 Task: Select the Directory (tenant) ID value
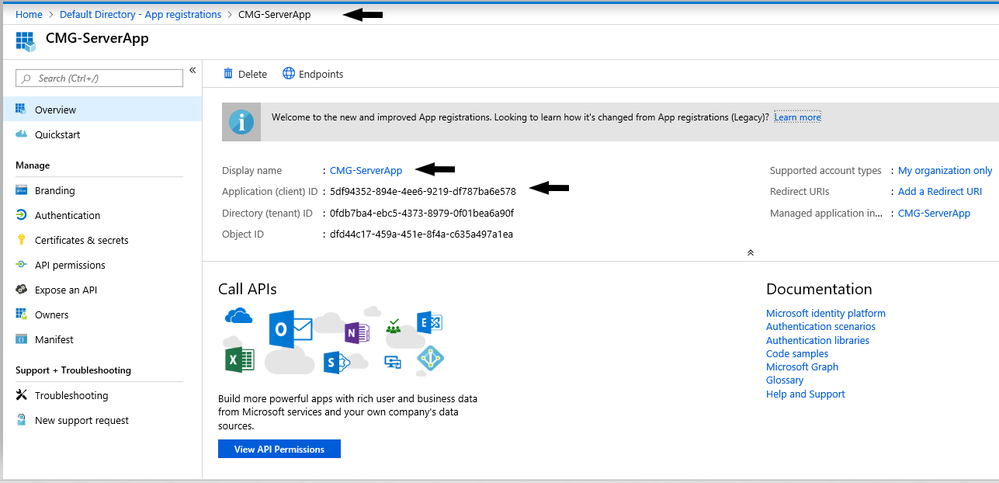tap(422, 213)
